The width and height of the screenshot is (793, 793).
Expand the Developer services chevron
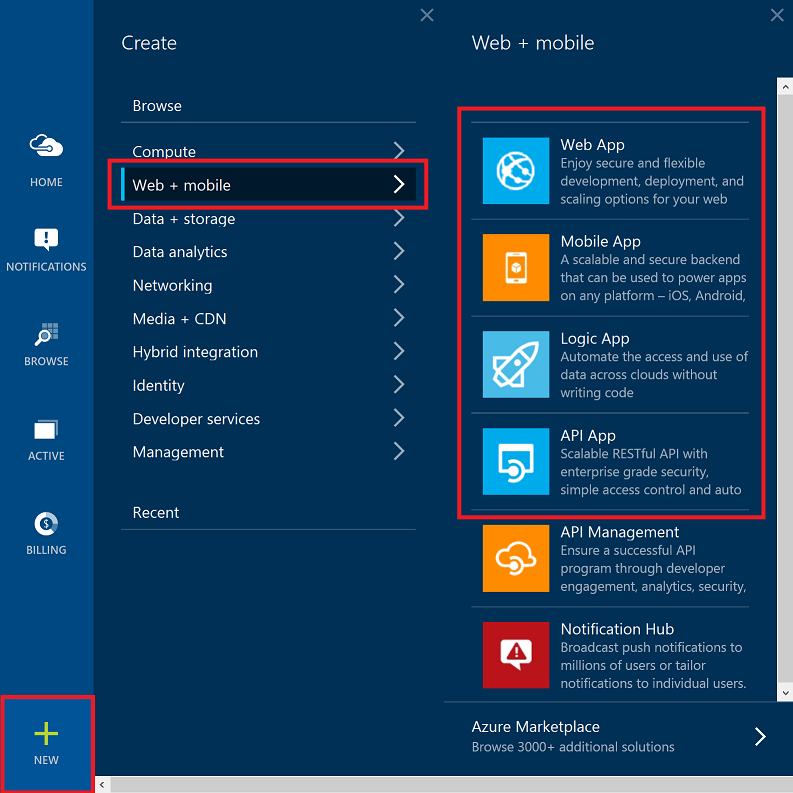(399, 418)
